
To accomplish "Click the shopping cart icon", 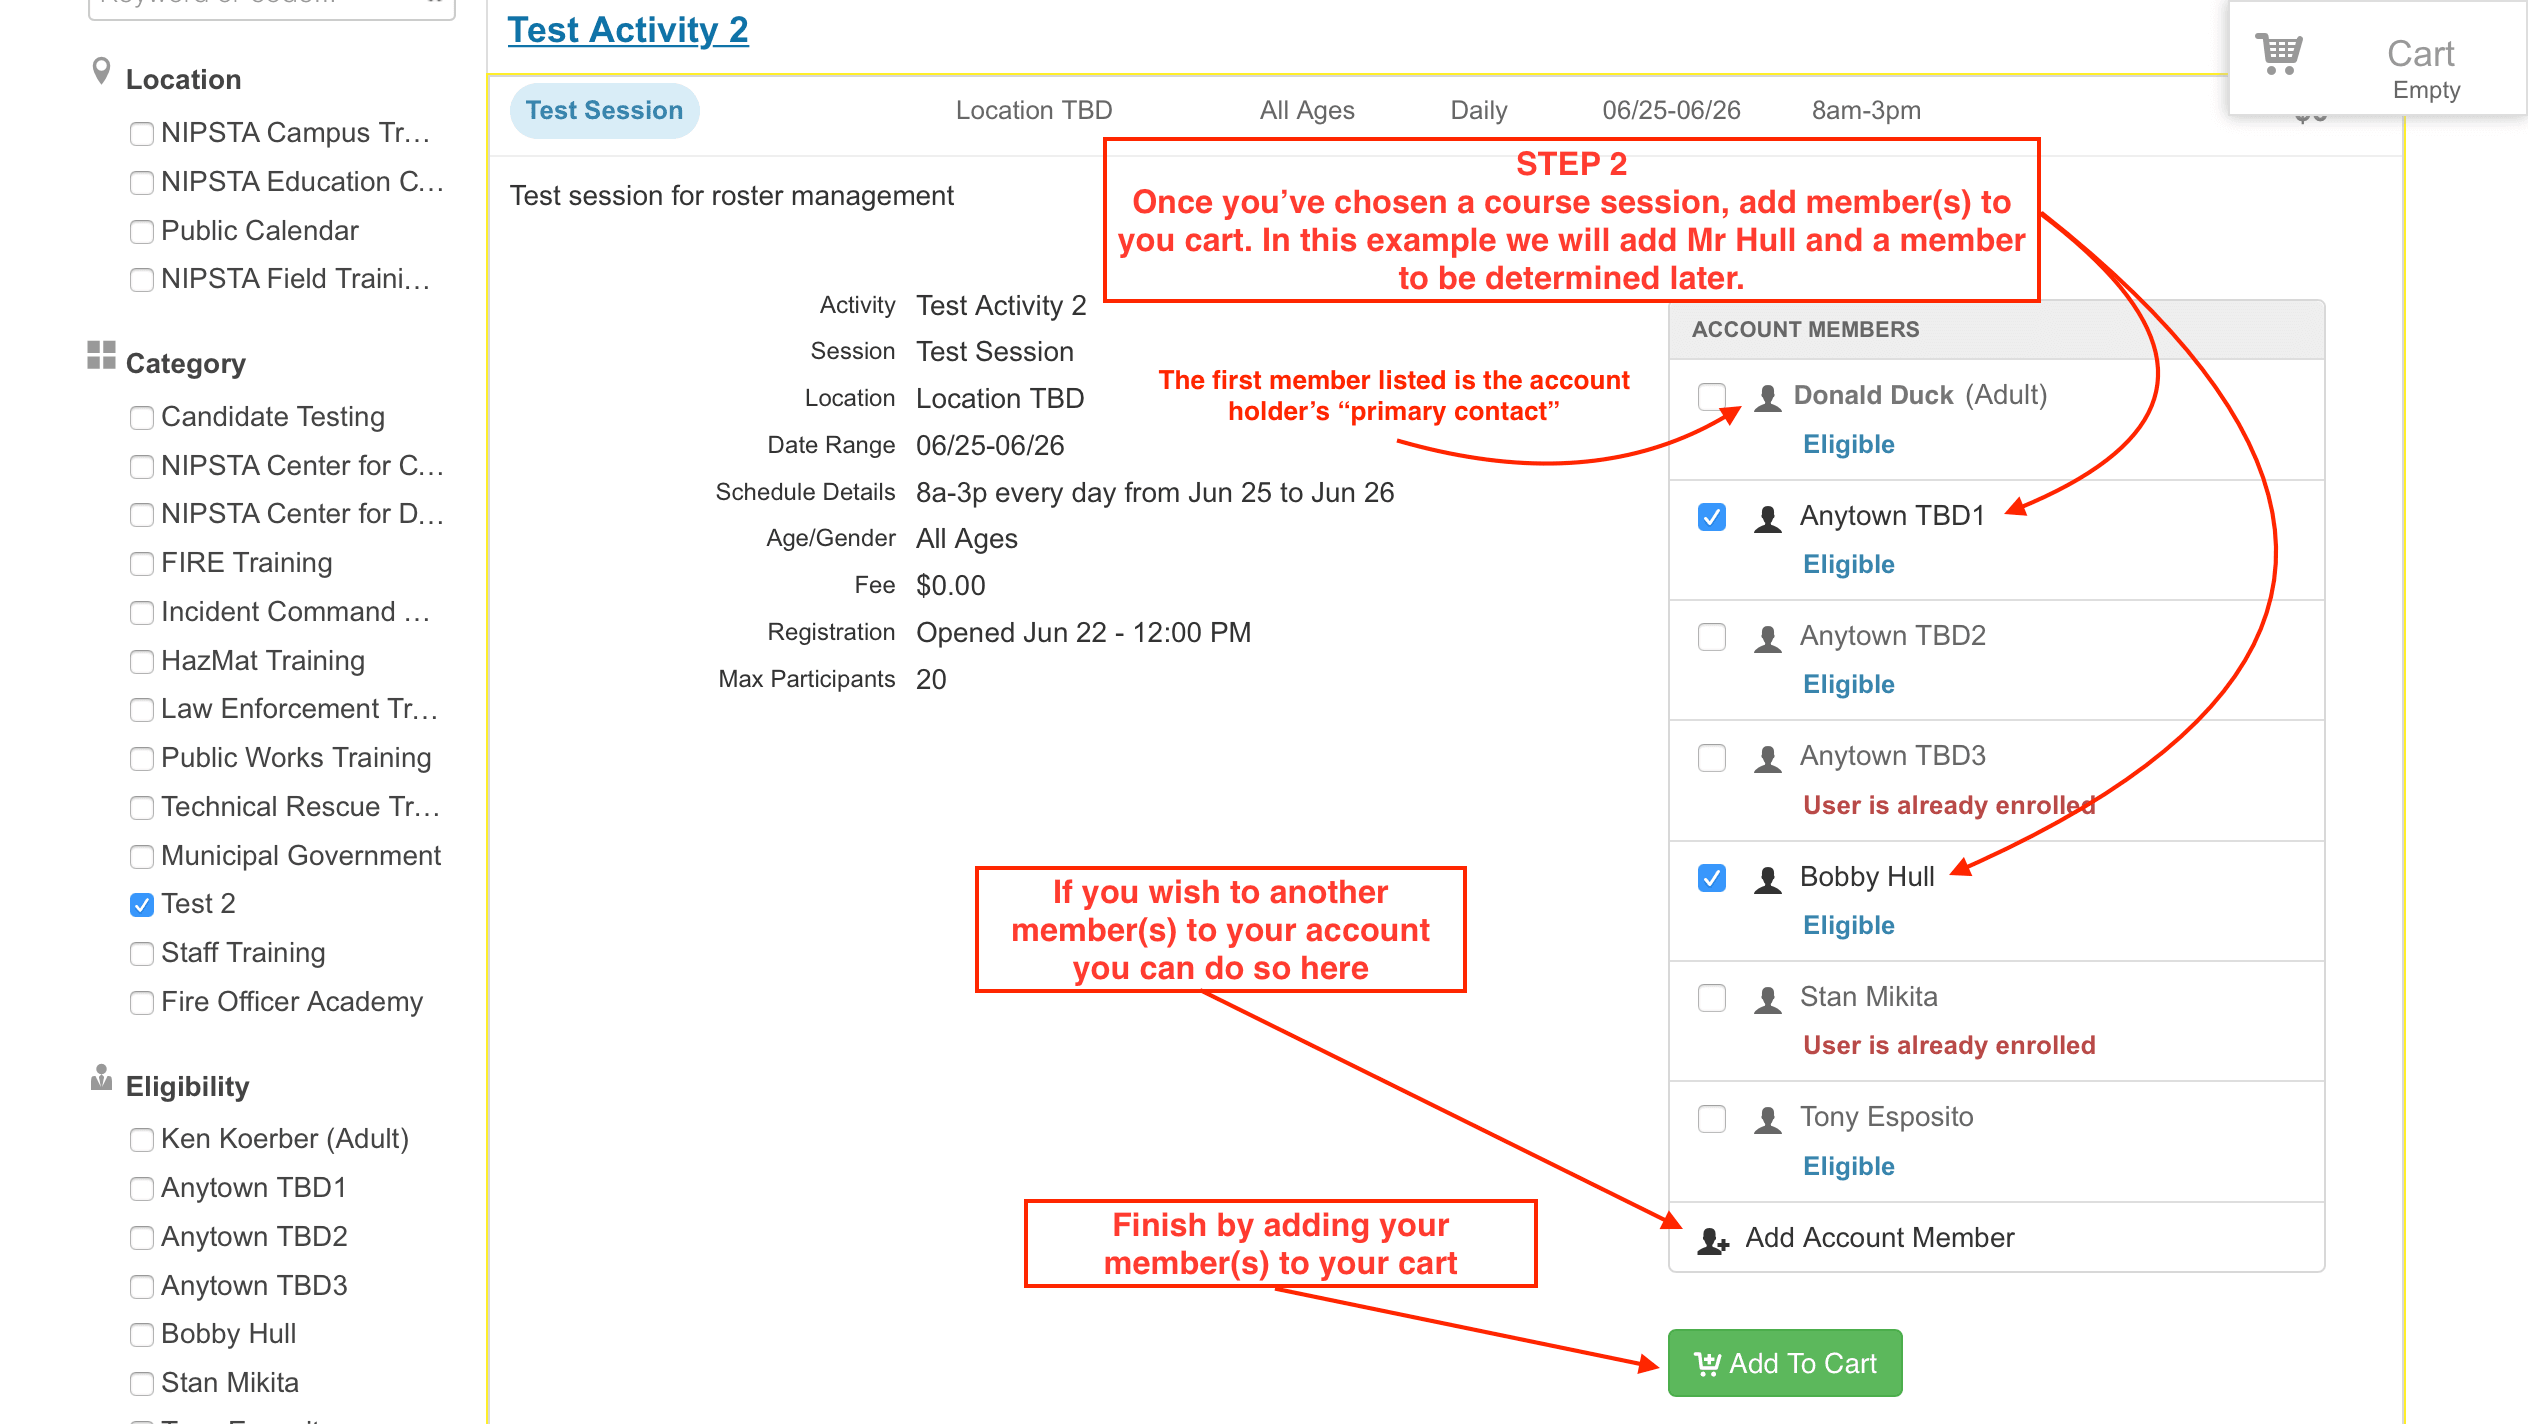I will click(x=2279, y=54).
